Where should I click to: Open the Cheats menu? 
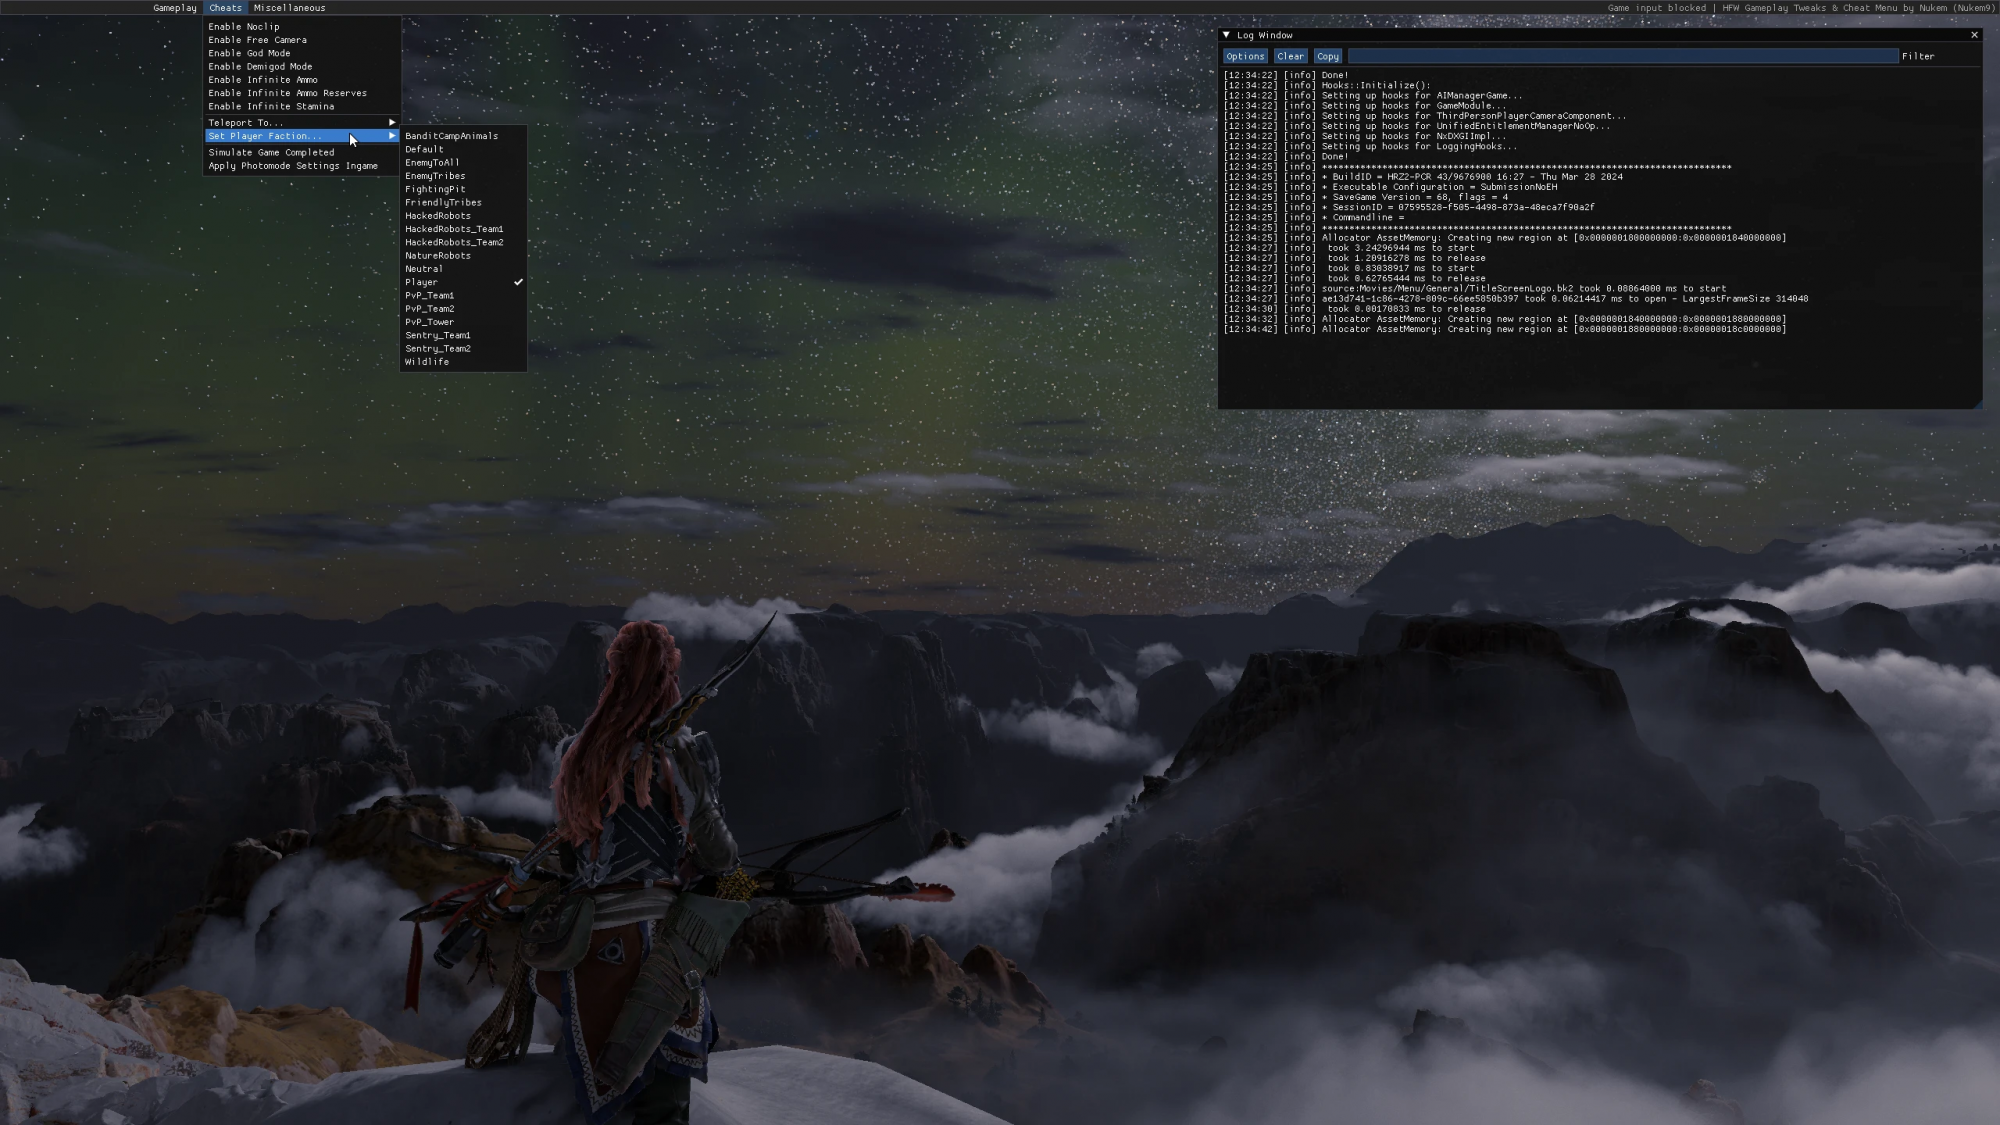coord(226,8)
